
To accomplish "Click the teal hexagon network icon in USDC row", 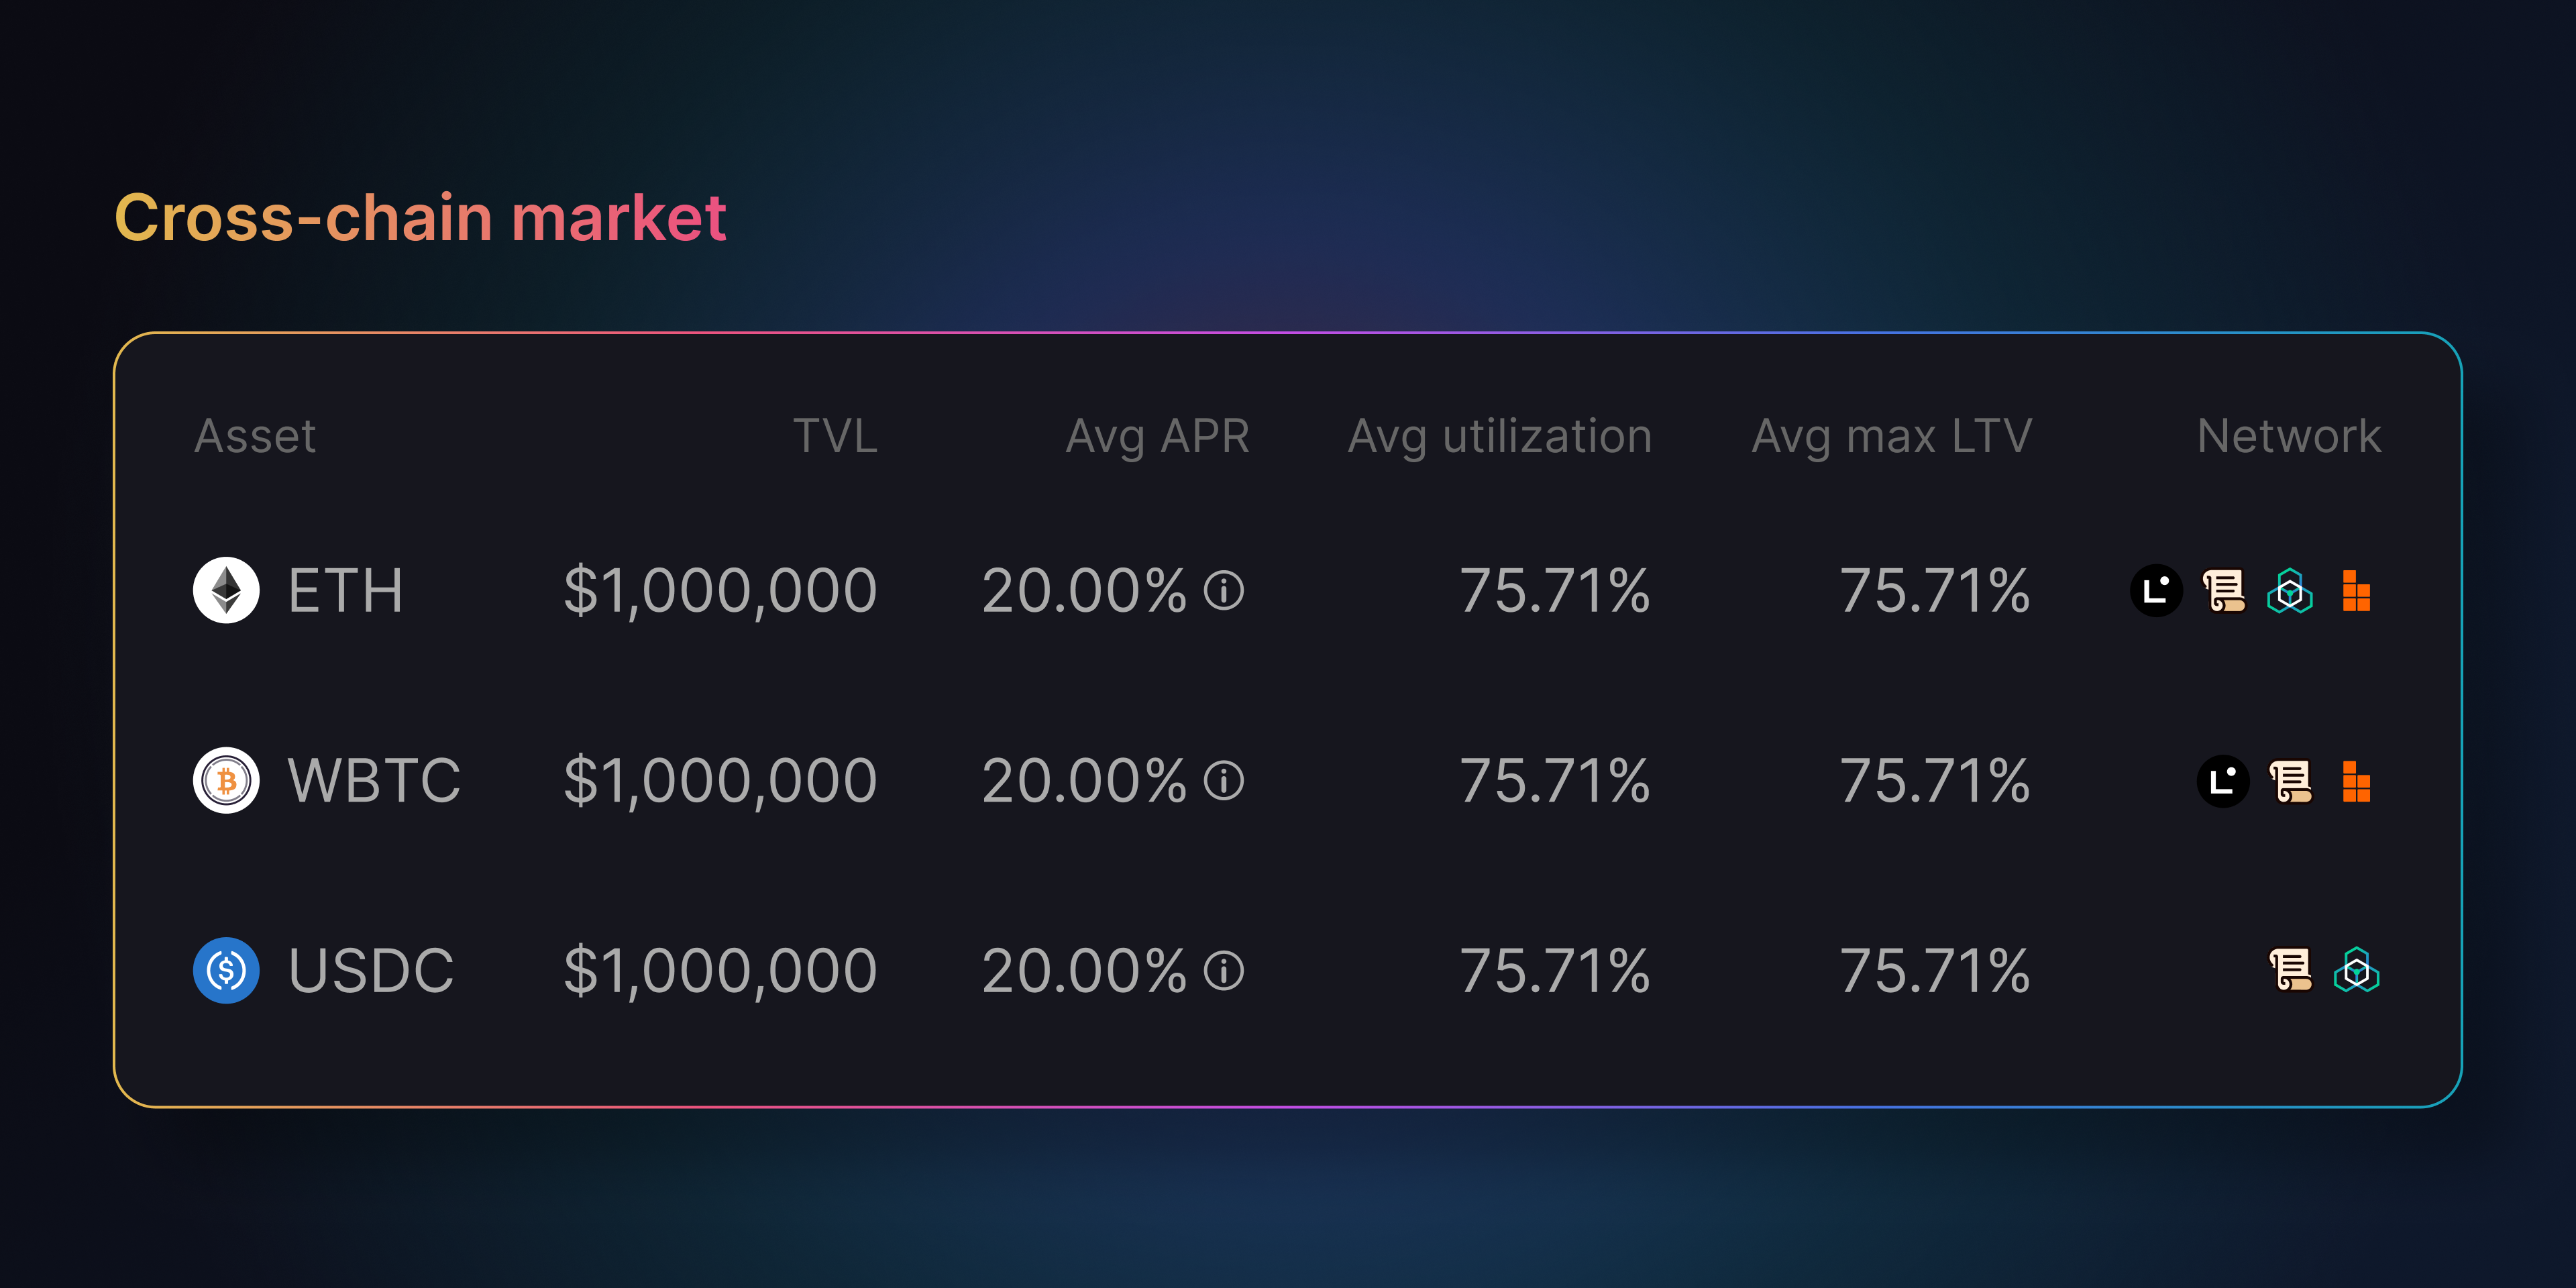I will pos(2356,970).
